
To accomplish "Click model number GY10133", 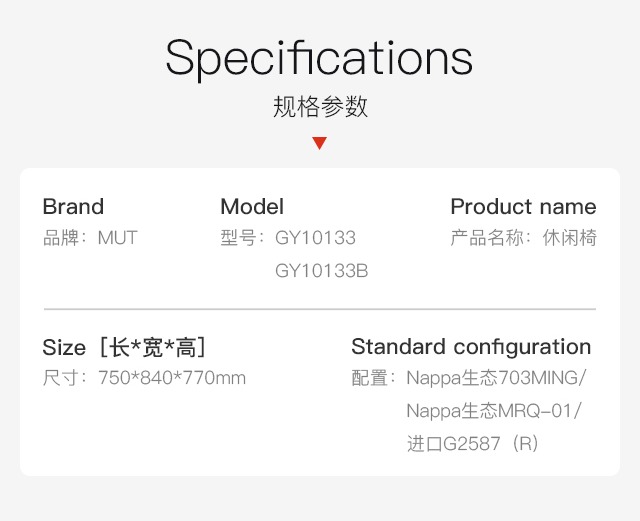I will (x=316, y=238).
